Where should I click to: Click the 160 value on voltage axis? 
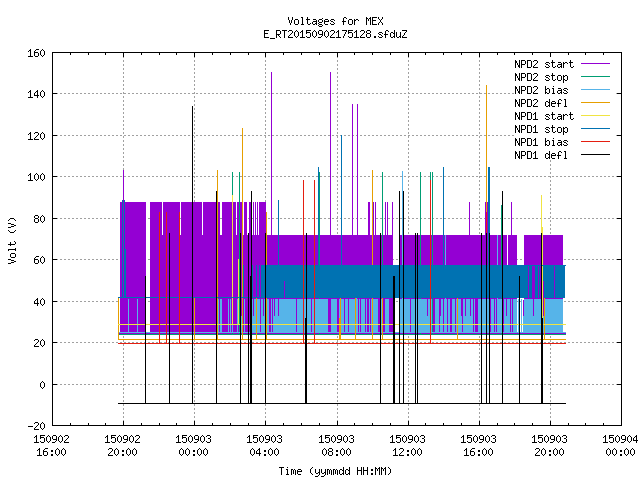[36, 53]
